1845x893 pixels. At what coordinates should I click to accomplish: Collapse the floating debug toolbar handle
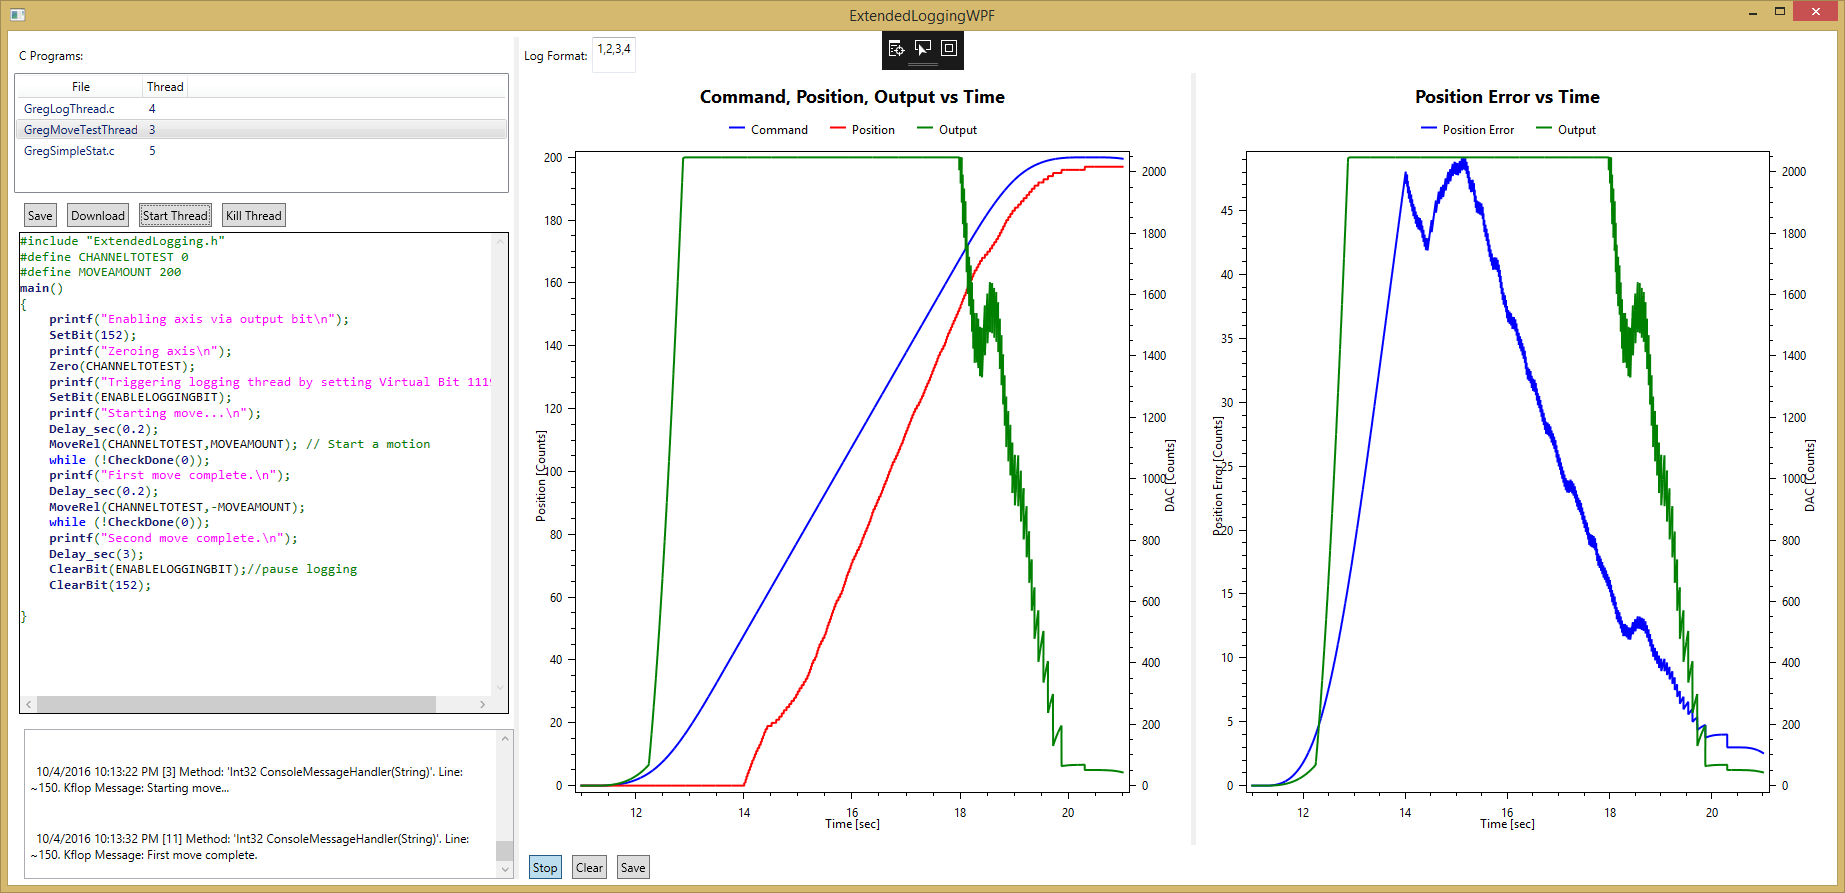coord(923,65)
